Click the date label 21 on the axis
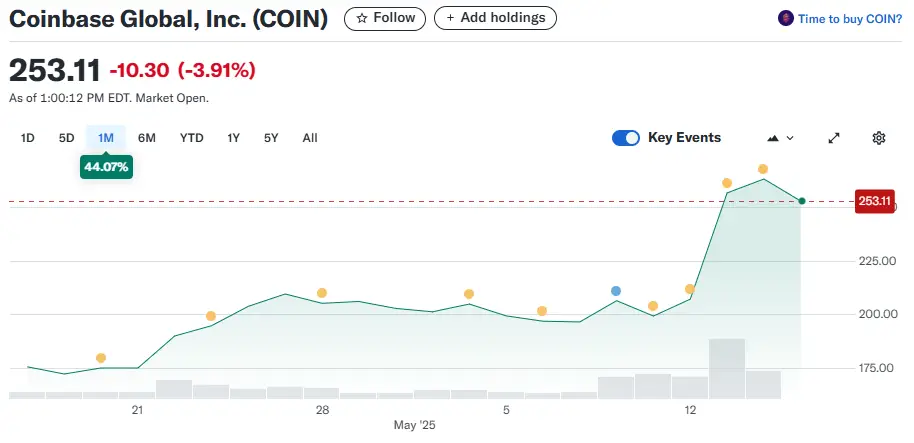Screen dimensions: 914x443 pos(138,410)
